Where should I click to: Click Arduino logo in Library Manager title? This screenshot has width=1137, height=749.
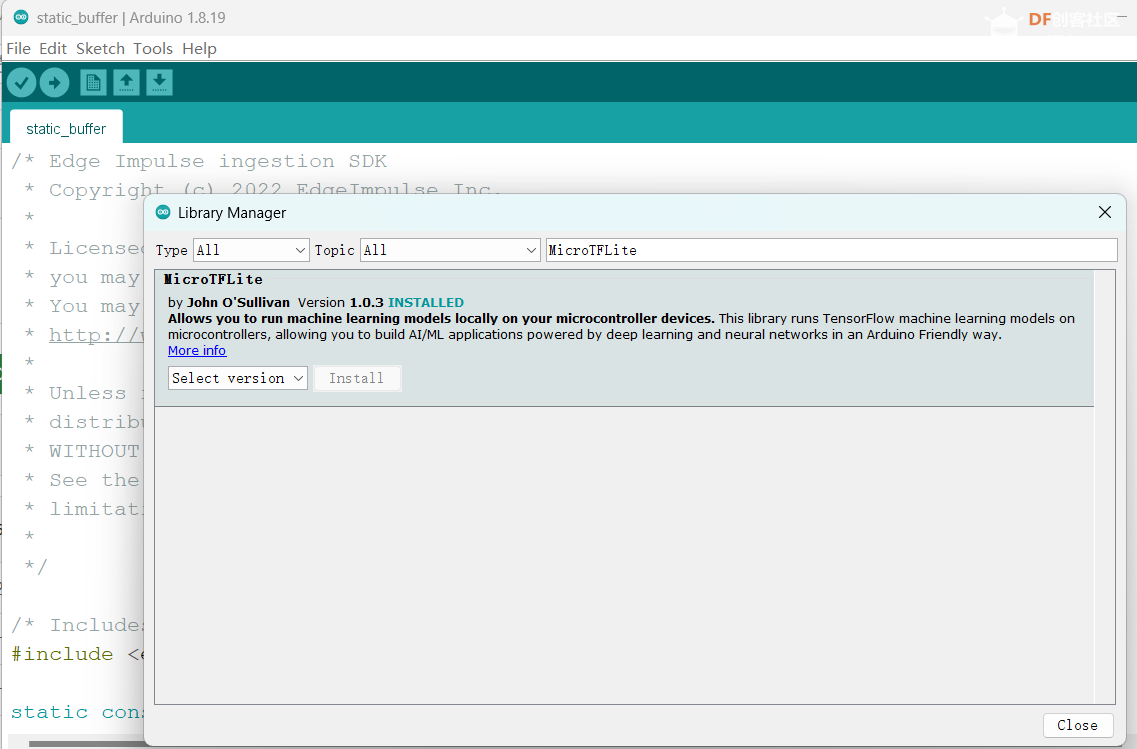pos(163,212)
